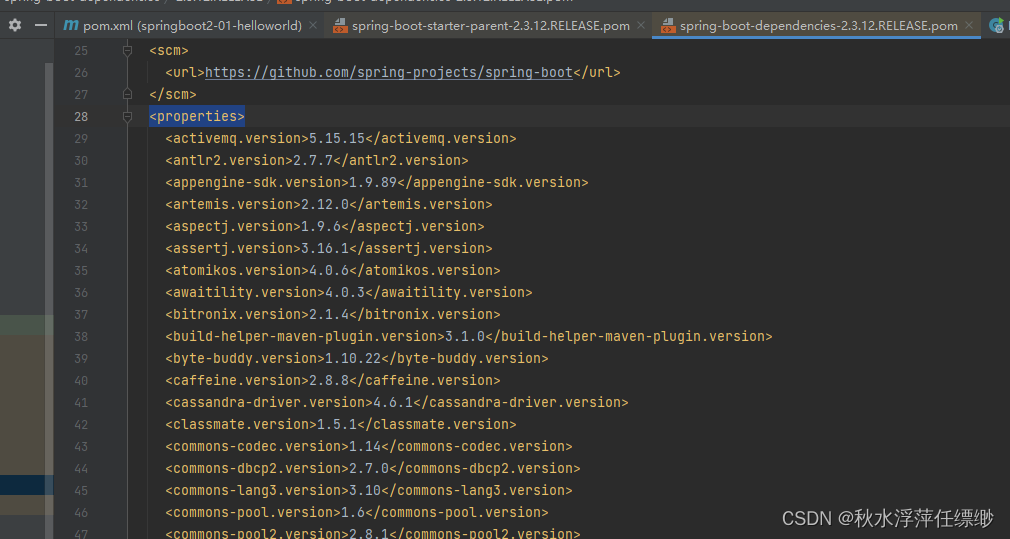Screen dimensions: 1010x539
Task: Click cassandra-driver.version 4.6.1 line
Action: tap(397, 402)
